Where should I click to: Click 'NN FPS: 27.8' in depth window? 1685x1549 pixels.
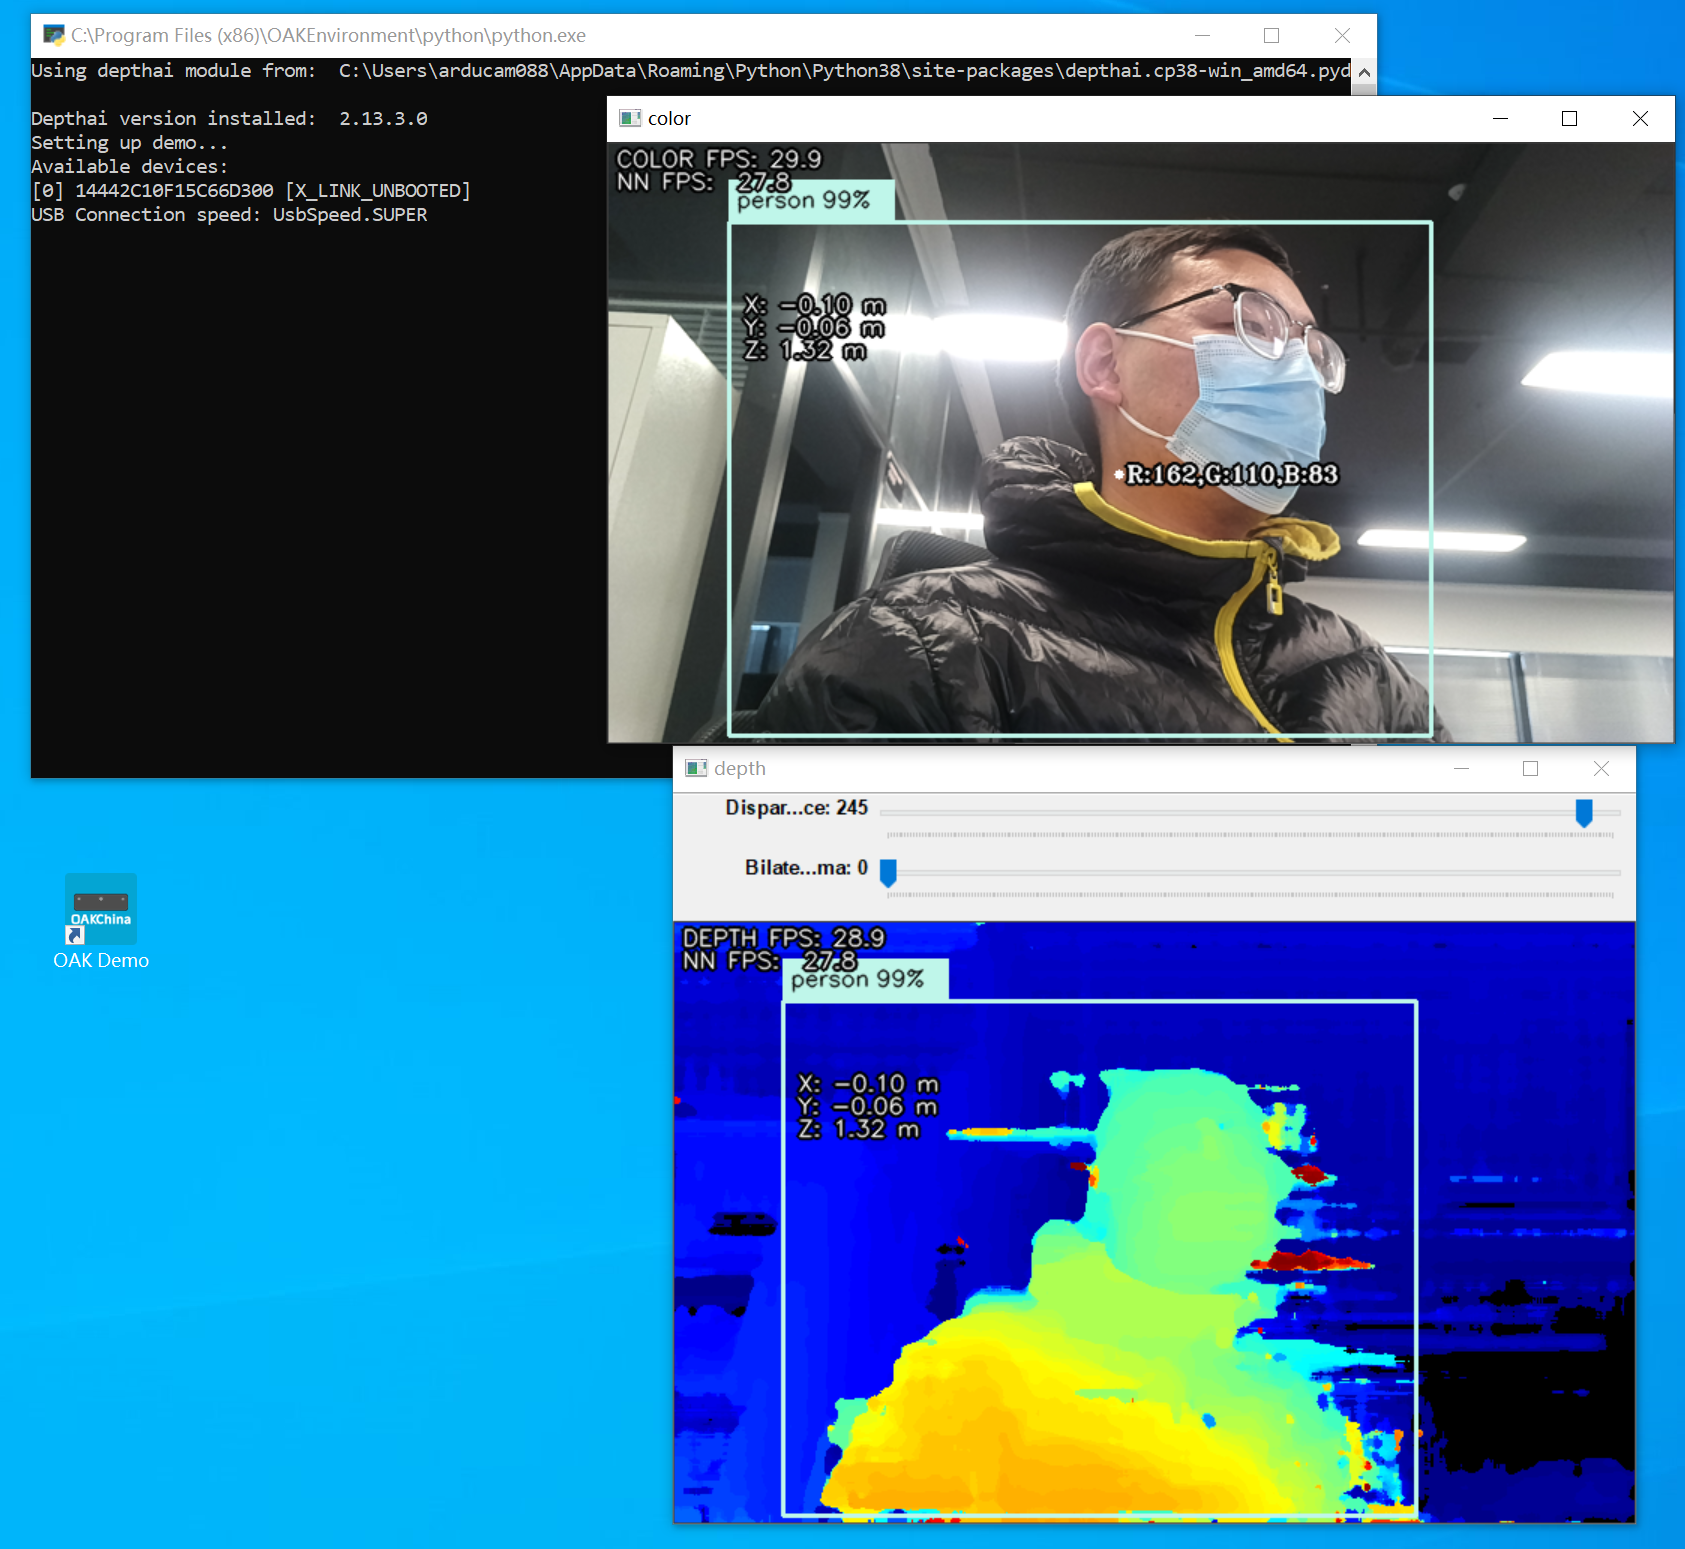click(x=770, y=961)
